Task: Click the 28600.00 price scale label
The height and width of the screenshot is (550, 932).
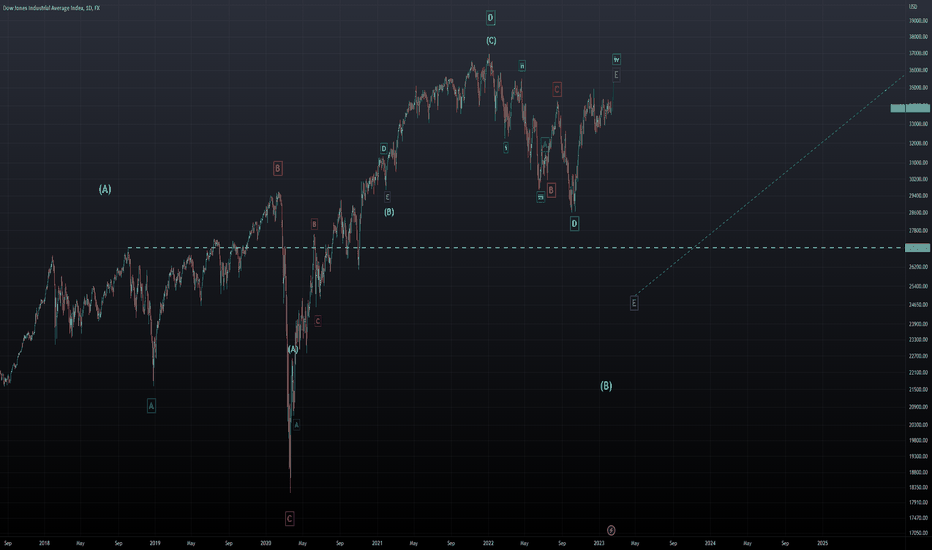Action: tap(918, 213)
